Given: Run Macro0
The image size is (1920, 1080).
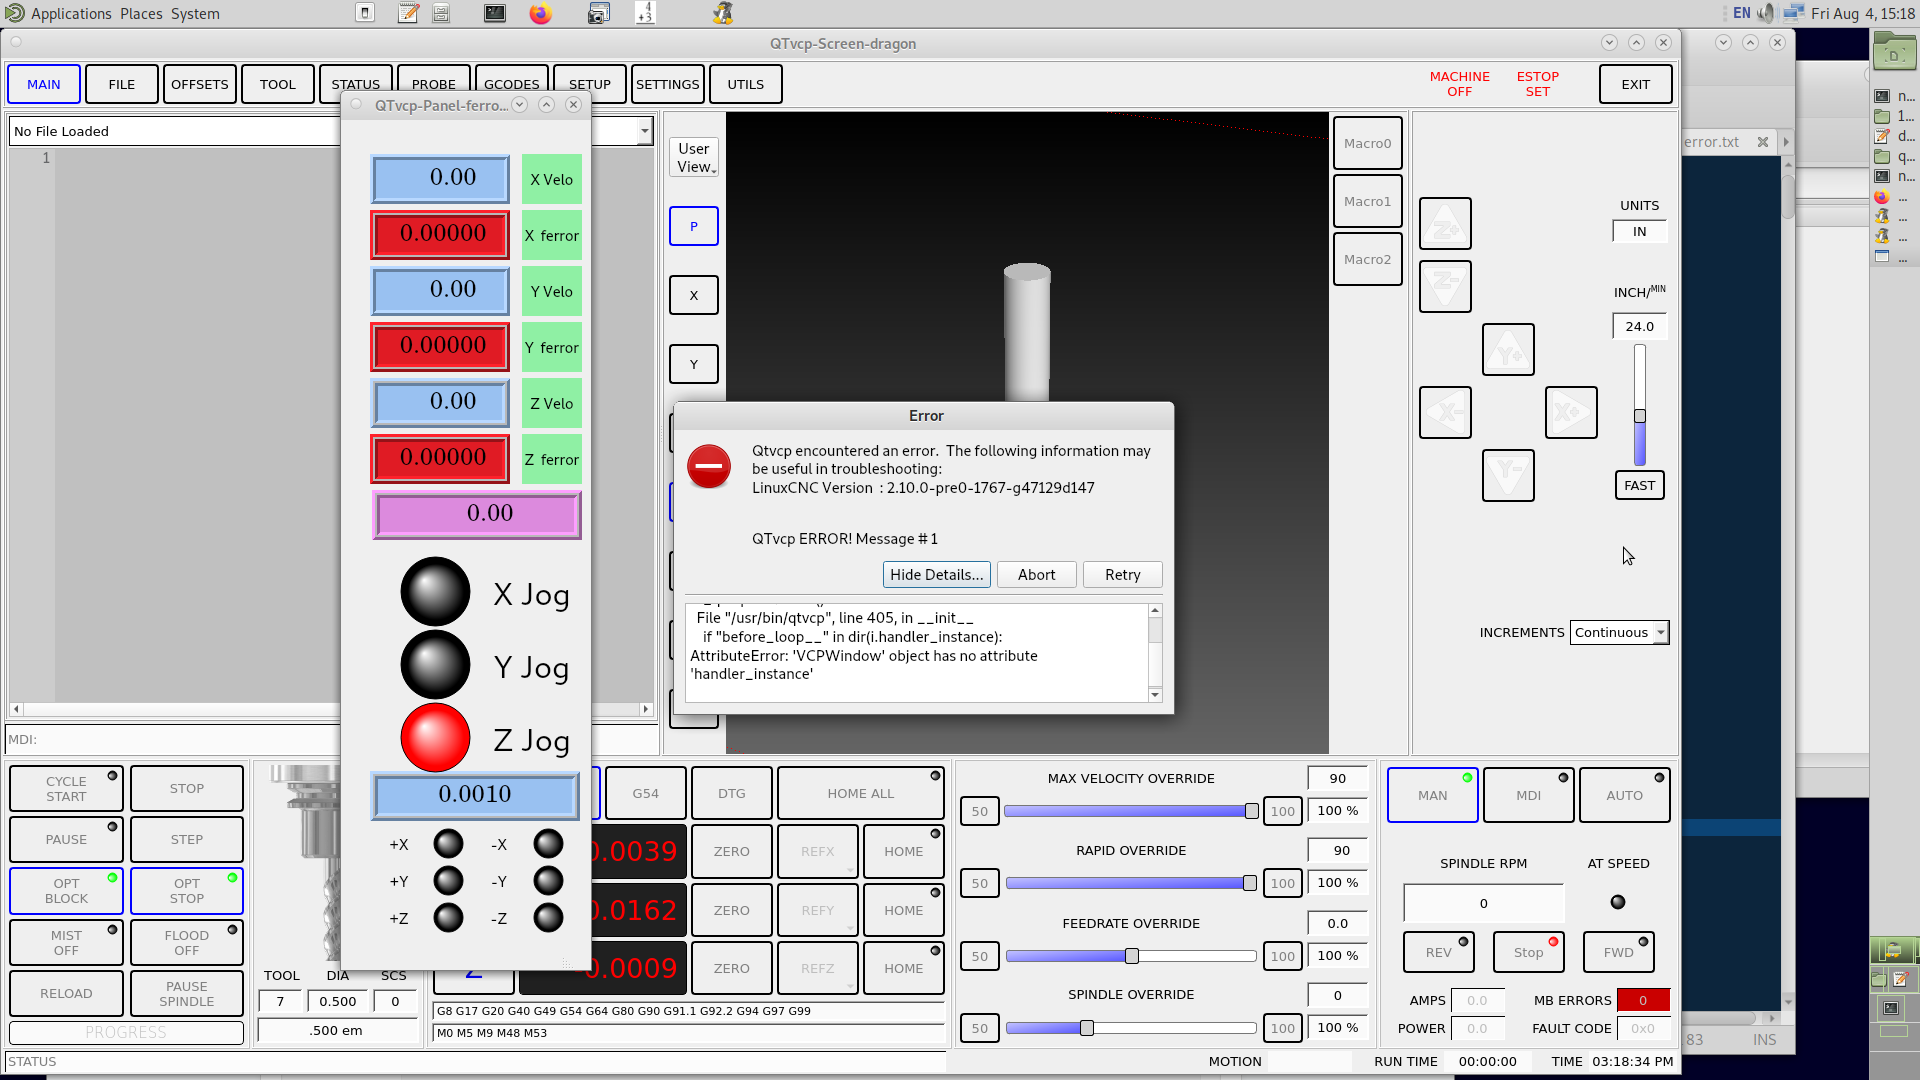Looking at the screenshot, I should click(1367, 143).
